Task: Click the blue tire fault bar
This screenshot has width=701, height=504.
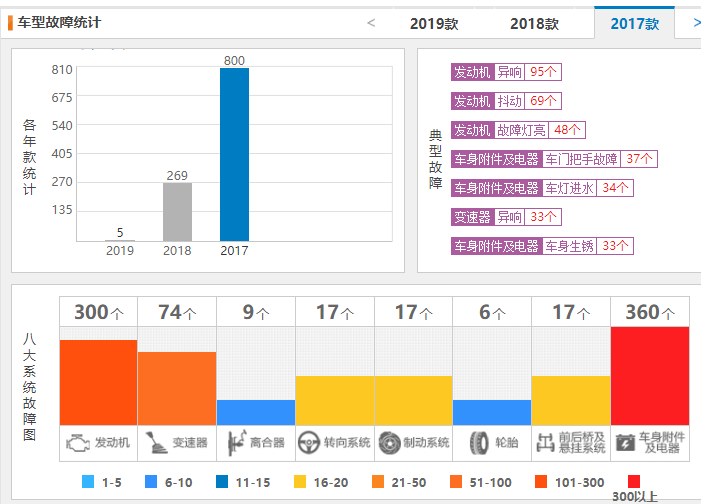Action: (492, 412)
